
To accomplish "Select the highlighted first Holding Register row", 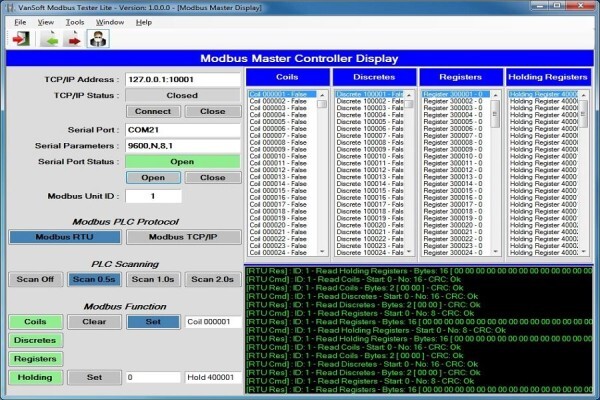I will [543, 94].
